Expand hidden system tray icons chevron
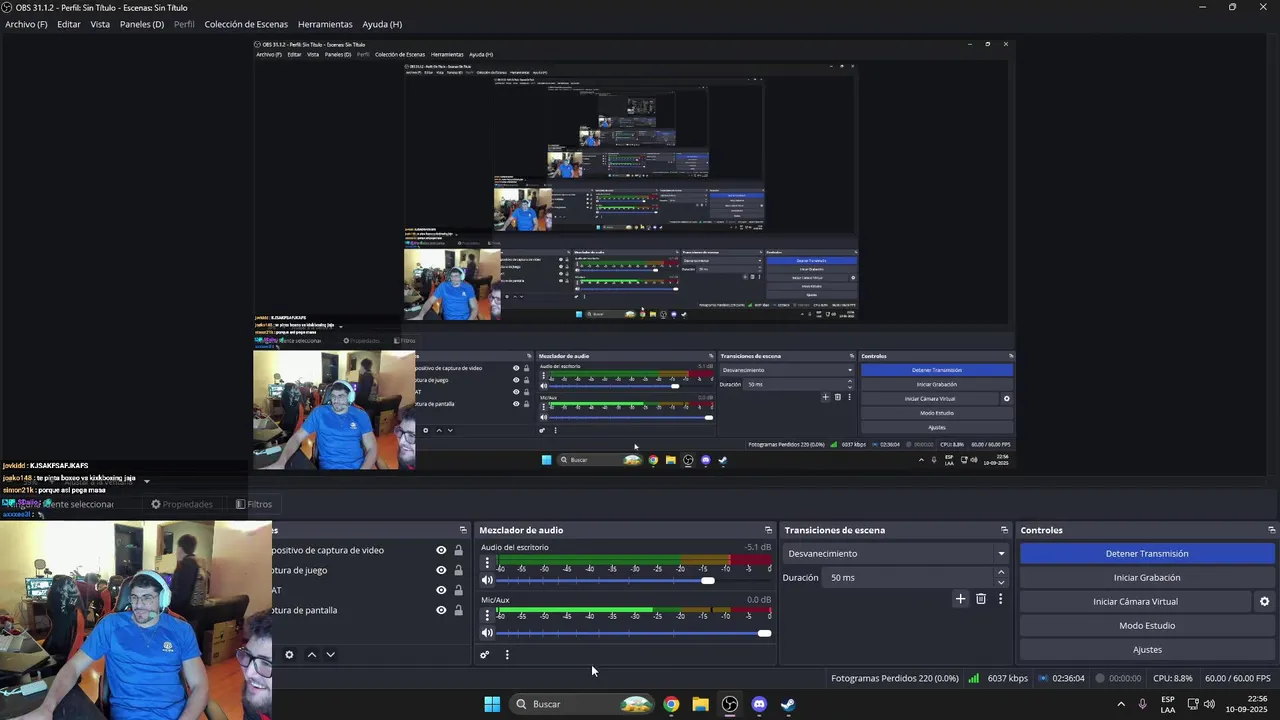Image resolution: width=1280 pixels, height=720 pixels. (x=1120, y=704)
